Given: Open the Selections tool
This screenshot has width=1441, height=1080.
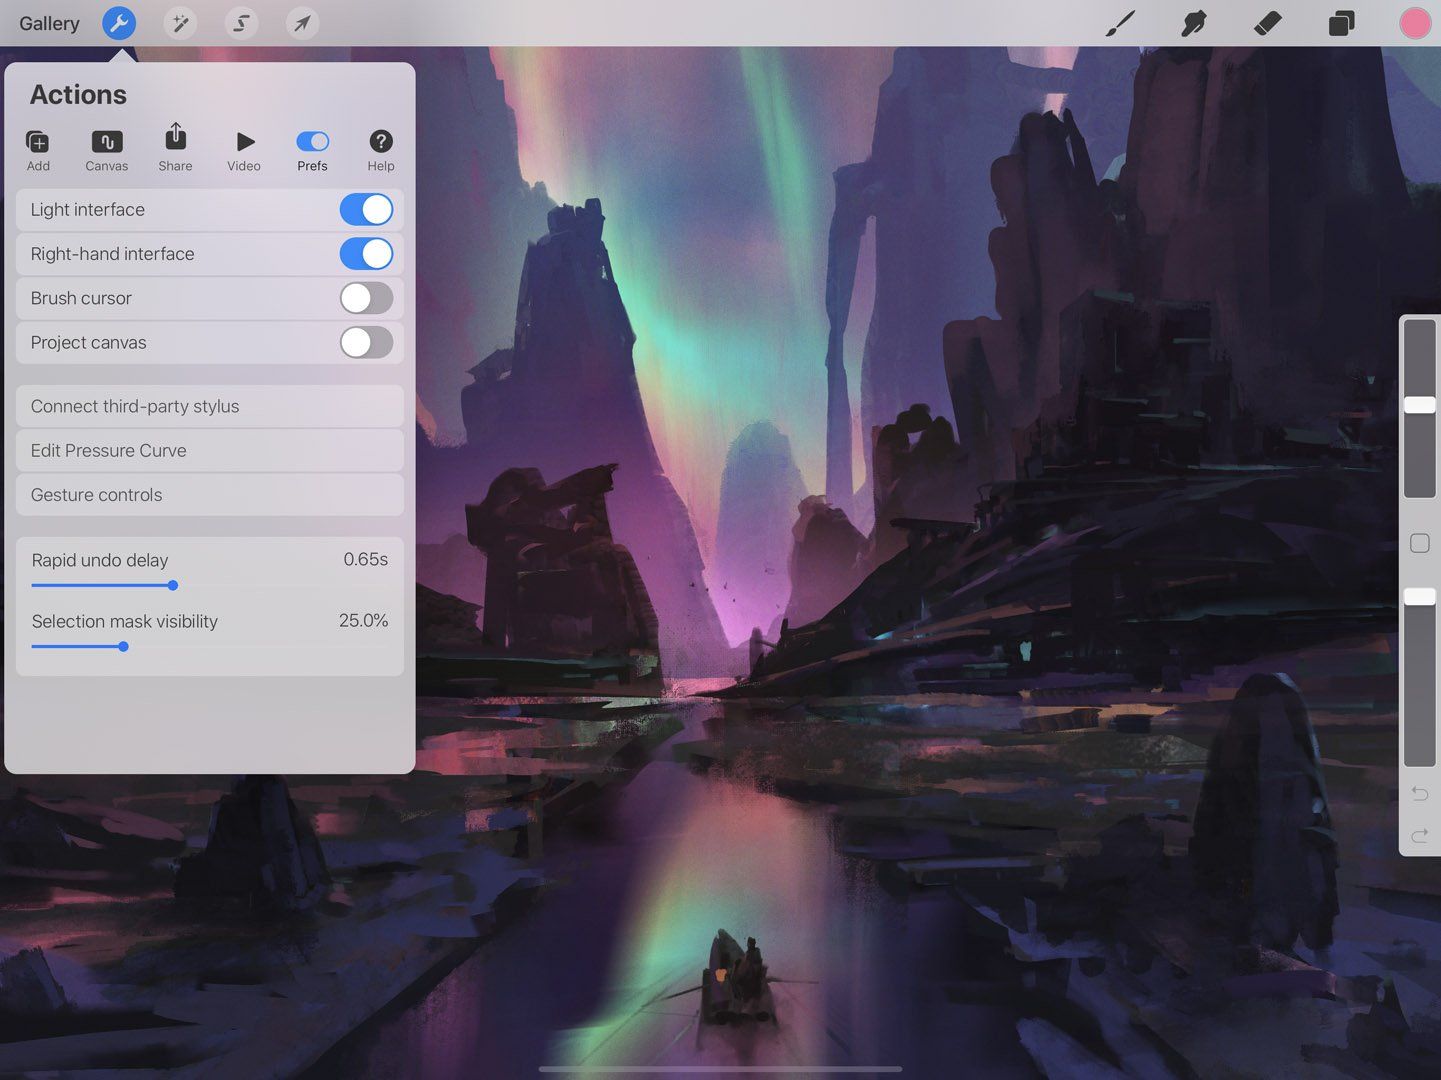Looking at the screenshot, I should pos(241,22).
